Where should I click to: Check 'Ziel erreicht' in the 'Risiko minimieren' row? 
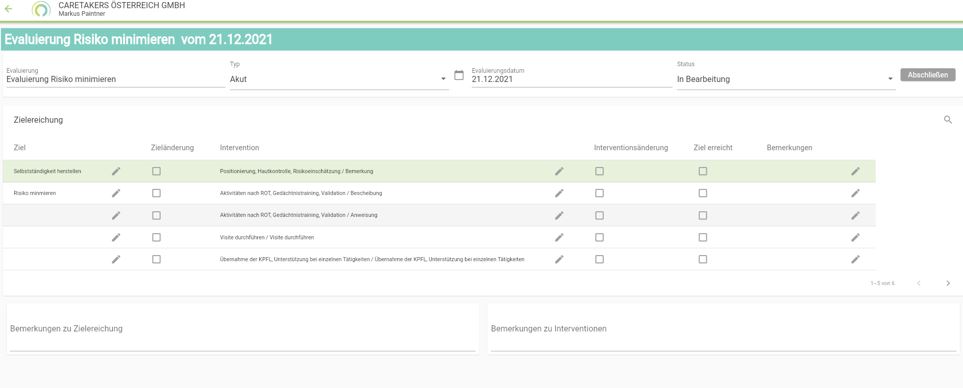[703, 193]
